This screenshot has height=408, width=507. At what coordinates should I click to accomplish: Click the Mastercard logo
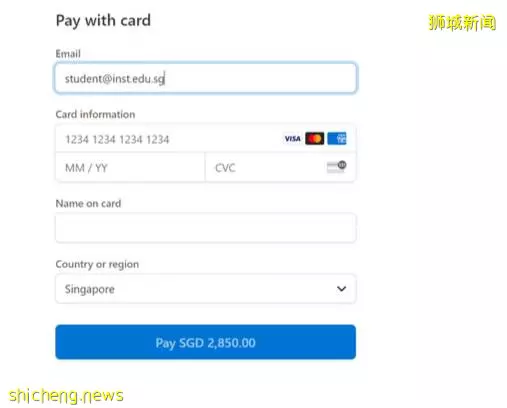tap(314, 139)
